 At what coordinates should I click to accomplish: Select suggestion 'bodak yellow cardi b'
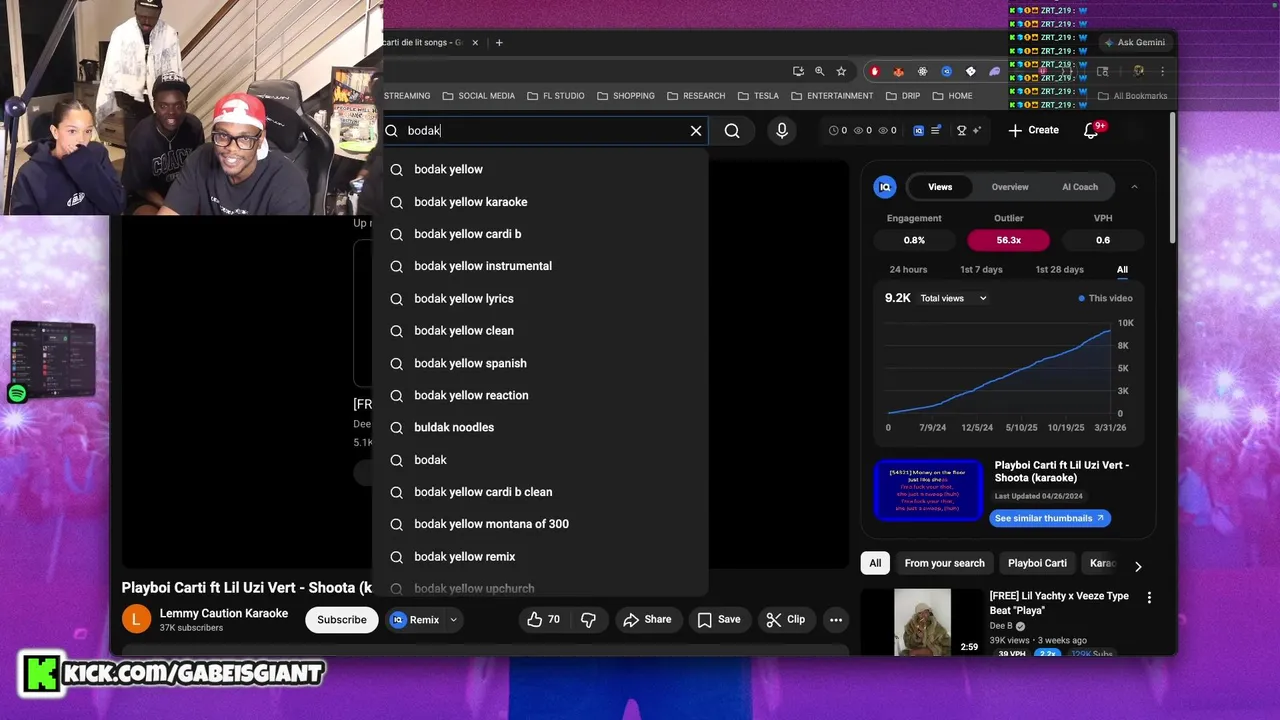tap(540, 234)
